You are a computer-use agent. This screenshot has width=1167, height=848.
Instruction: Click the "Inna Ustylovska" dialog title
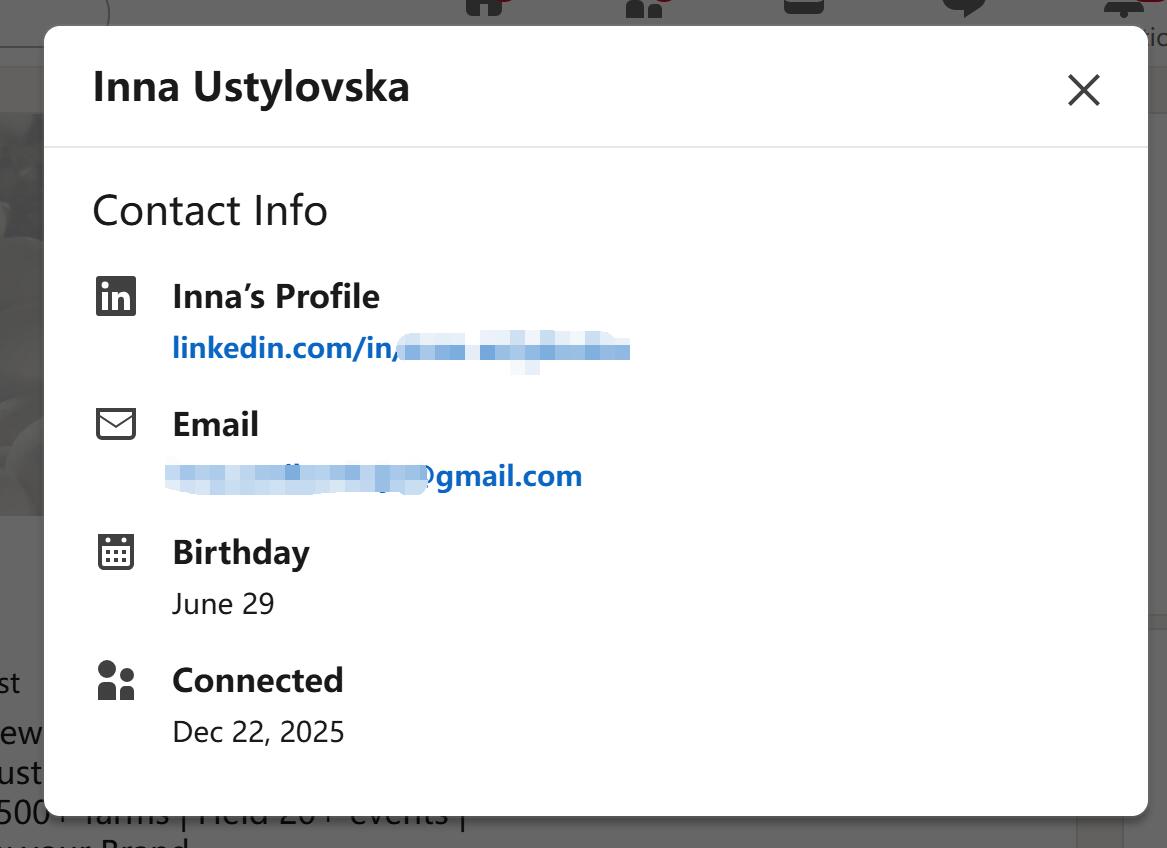252,87
